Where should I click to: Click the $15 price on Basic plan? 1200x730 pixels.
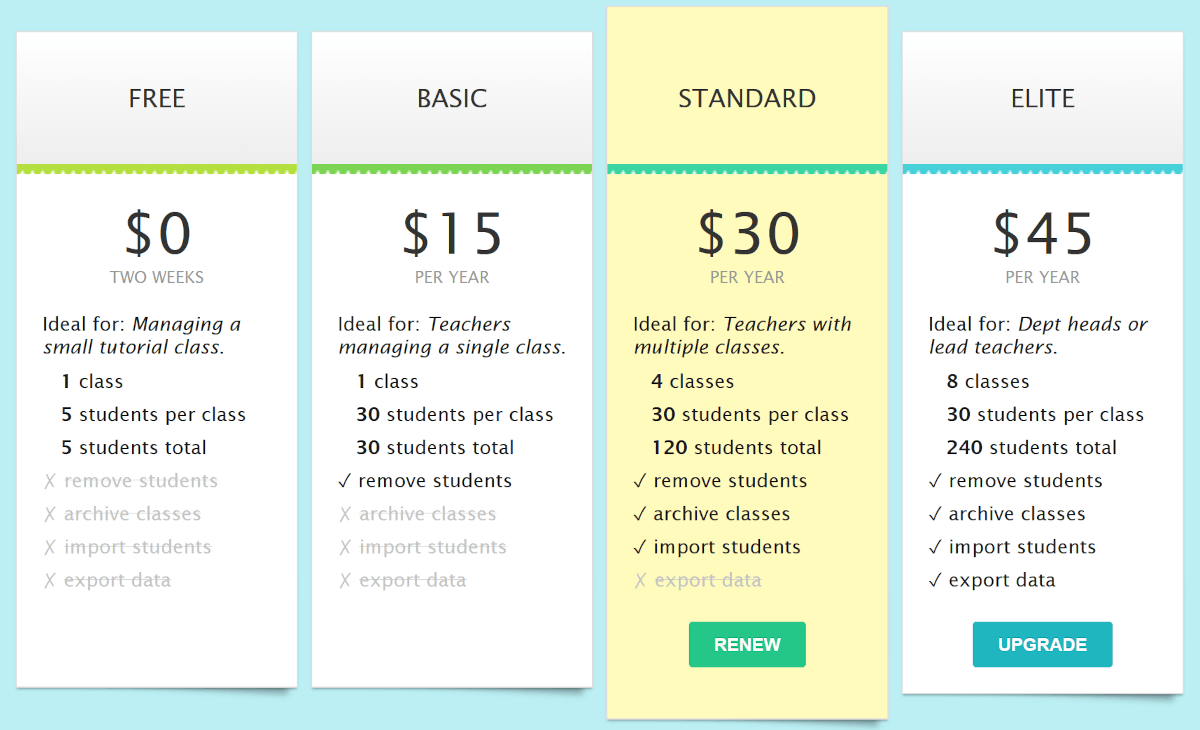(x=452, y=234)
